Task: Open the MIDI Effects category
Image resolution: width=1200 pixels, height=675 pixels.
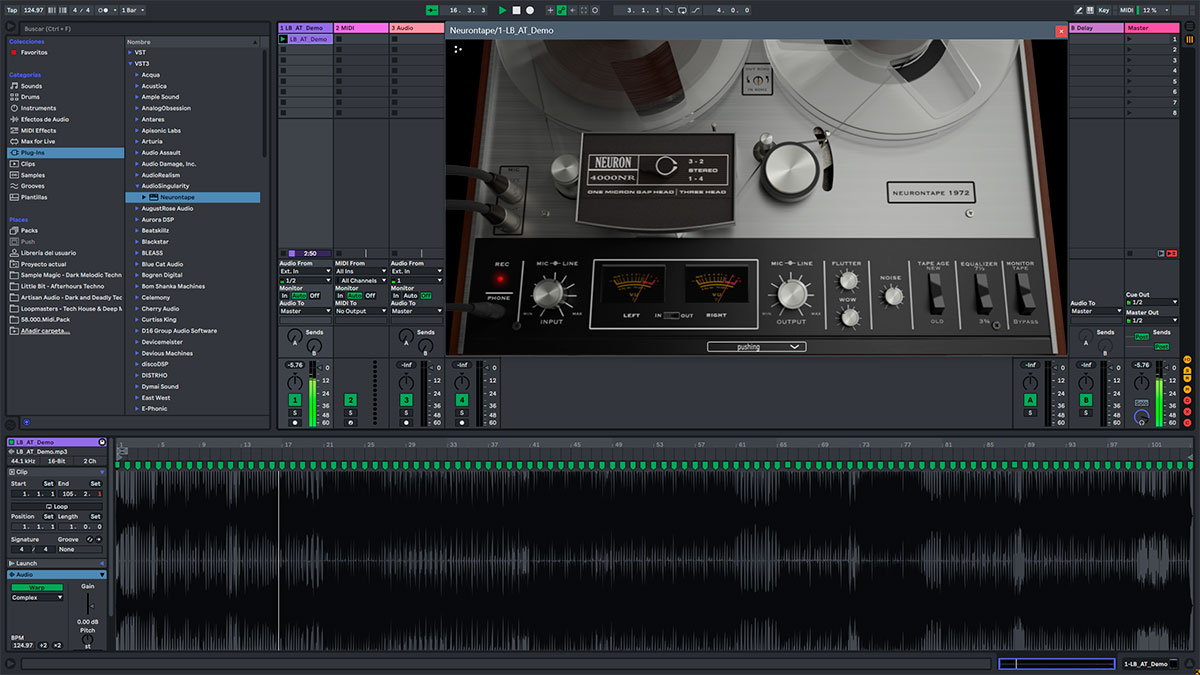Action: point(38,130)
